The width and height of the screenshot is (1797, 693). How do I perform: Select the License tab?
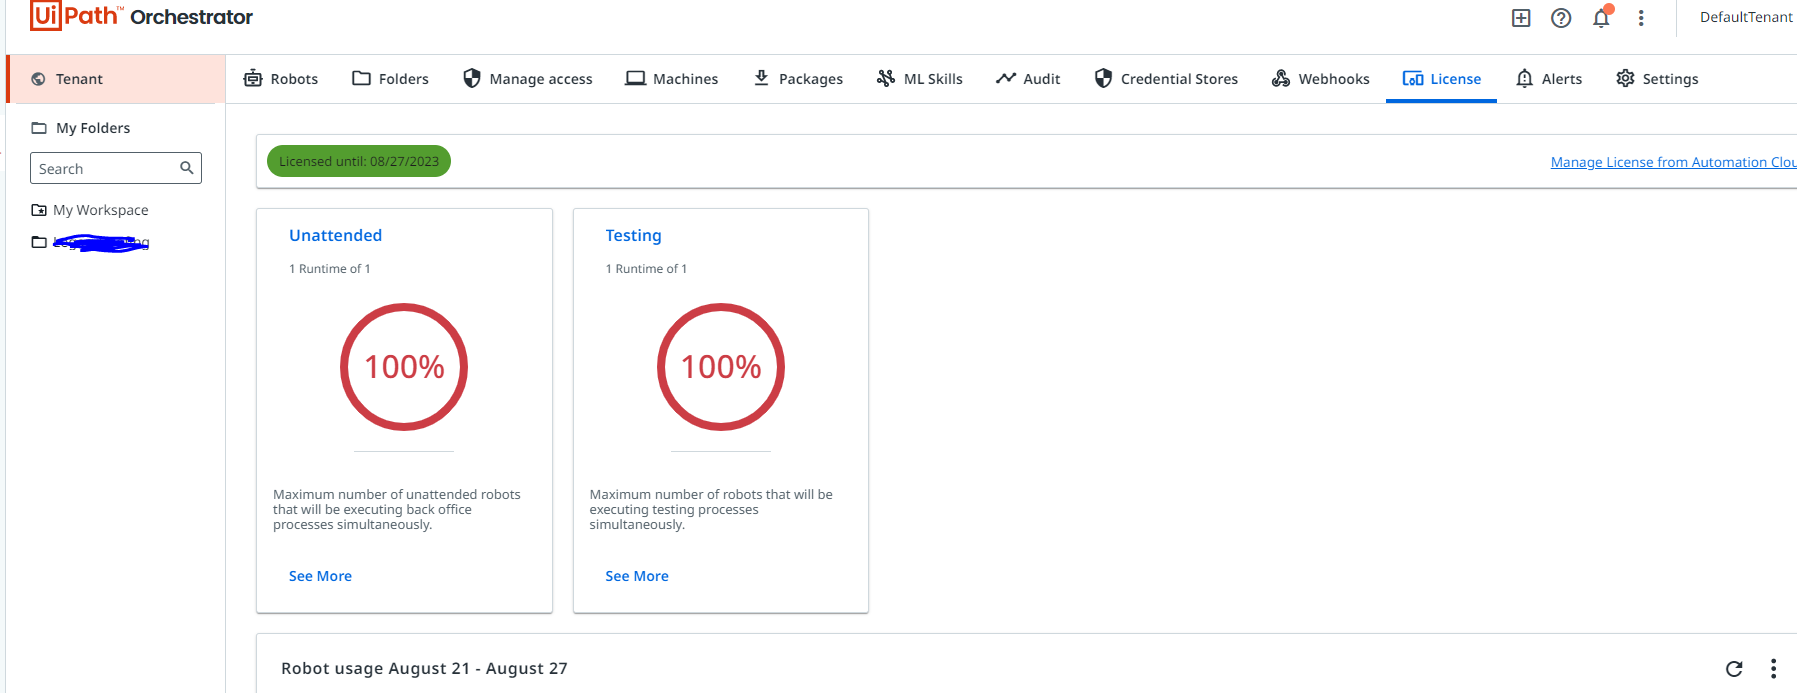(x=1441, y=78)
